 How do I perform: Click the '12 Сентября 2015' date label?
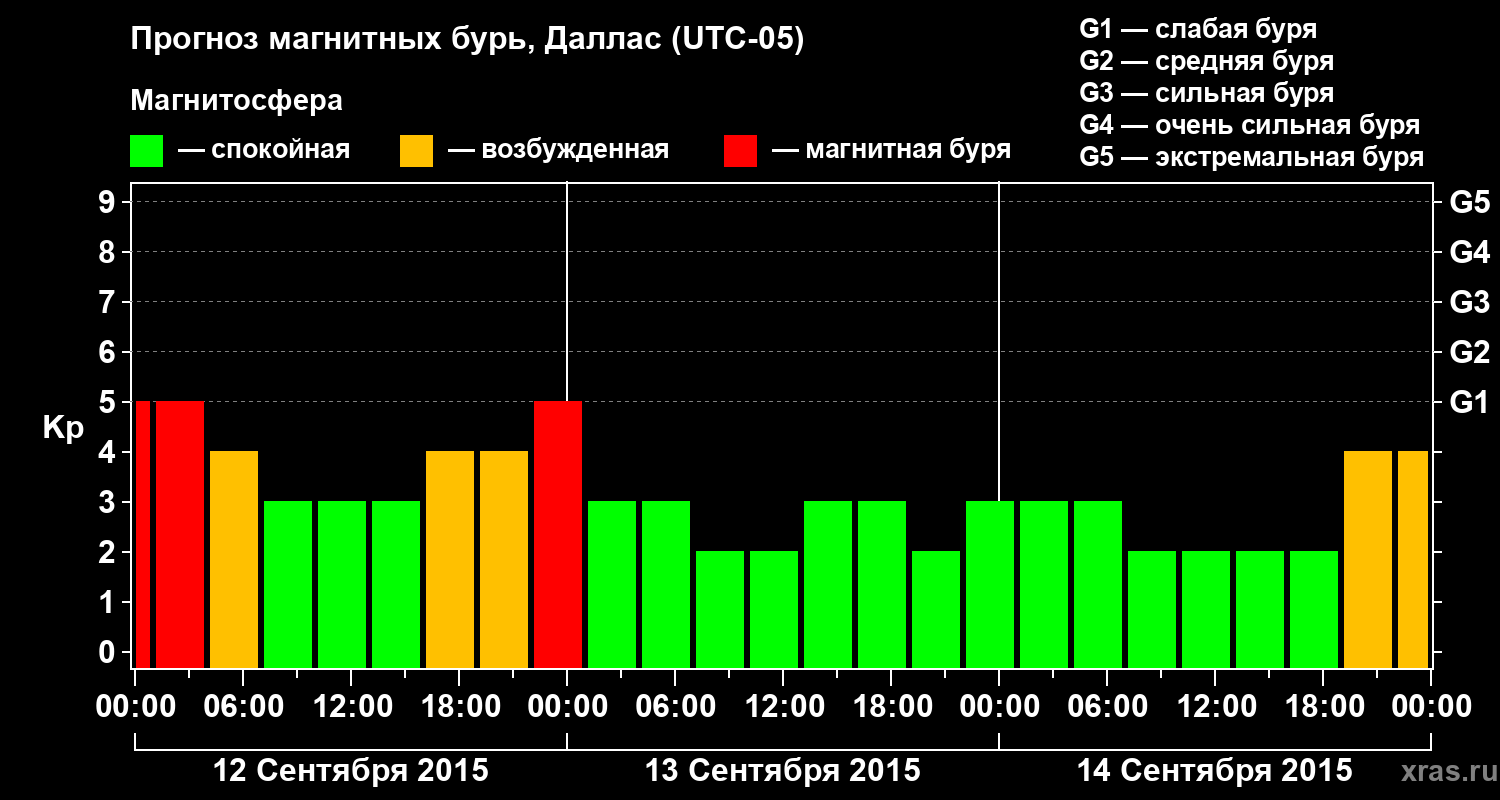click(x=351, y=771)
